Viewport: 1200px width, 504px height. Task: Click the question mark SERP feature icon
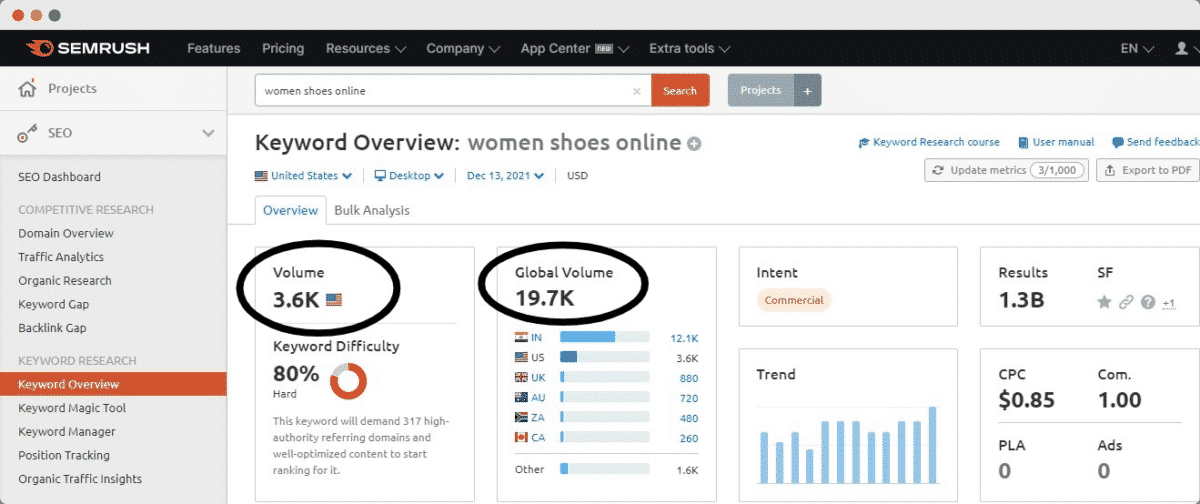1148,302
